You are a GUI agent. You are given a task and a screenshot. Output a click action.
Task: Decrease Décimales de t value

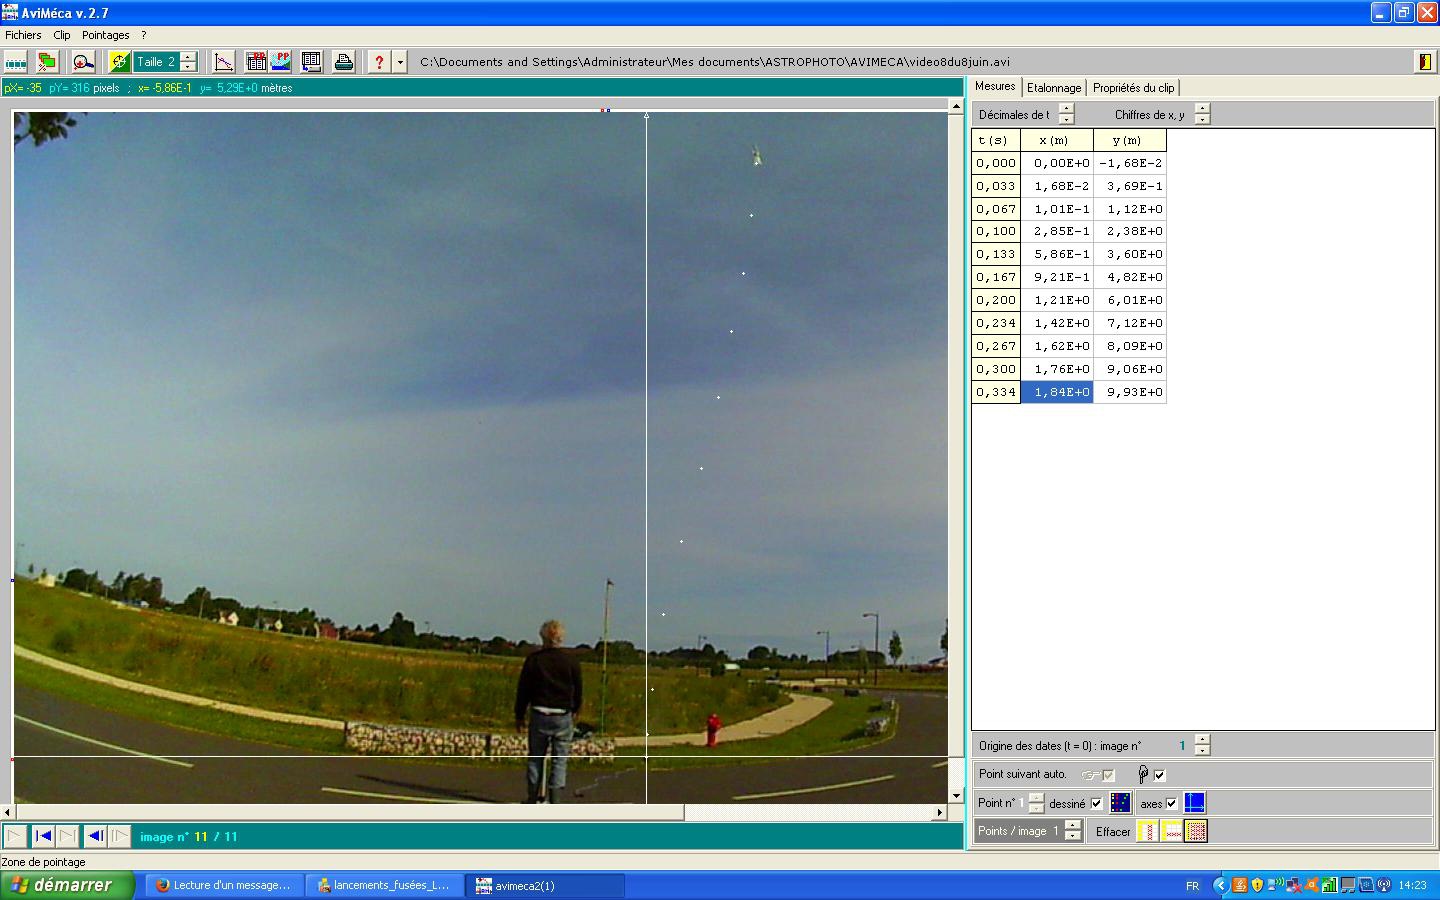click(x=1066, y=120)
